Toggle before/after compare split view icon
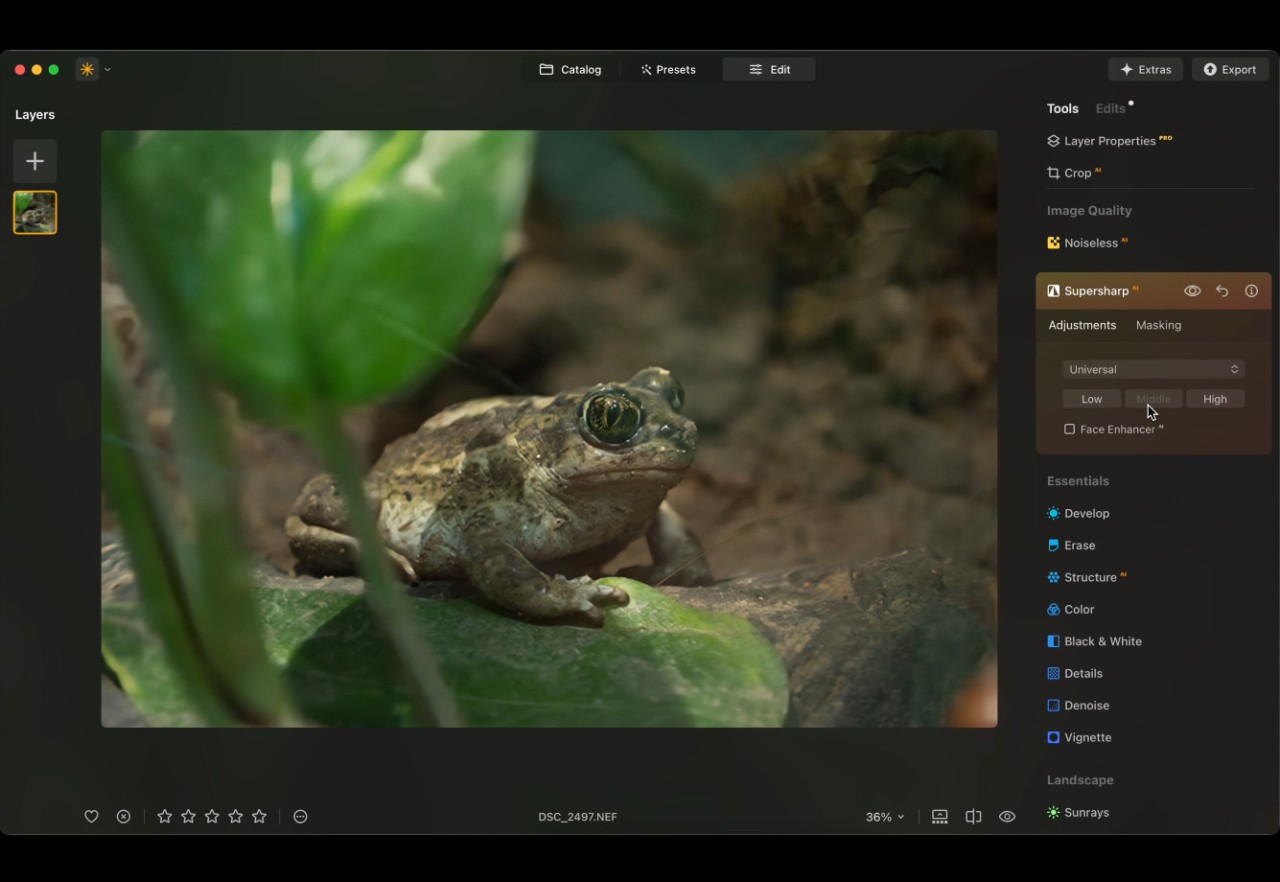The image size is (1280, 882). tap(973, 816)
